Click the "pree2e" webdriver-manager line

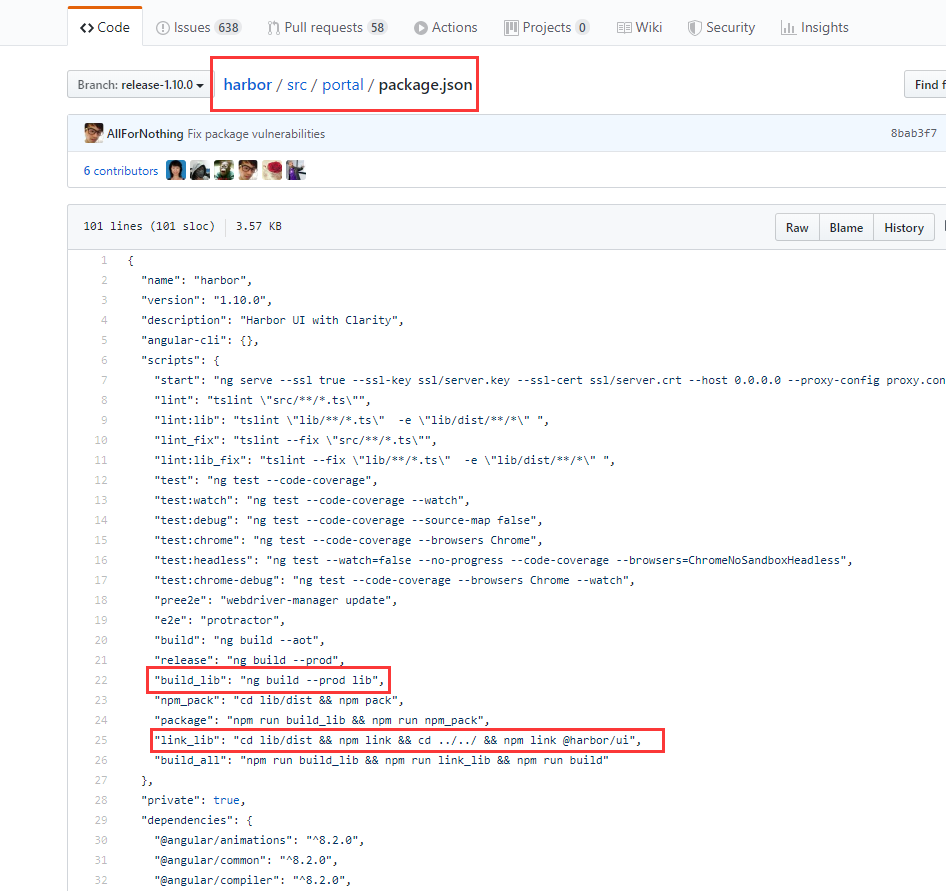(x=276, y=600)
